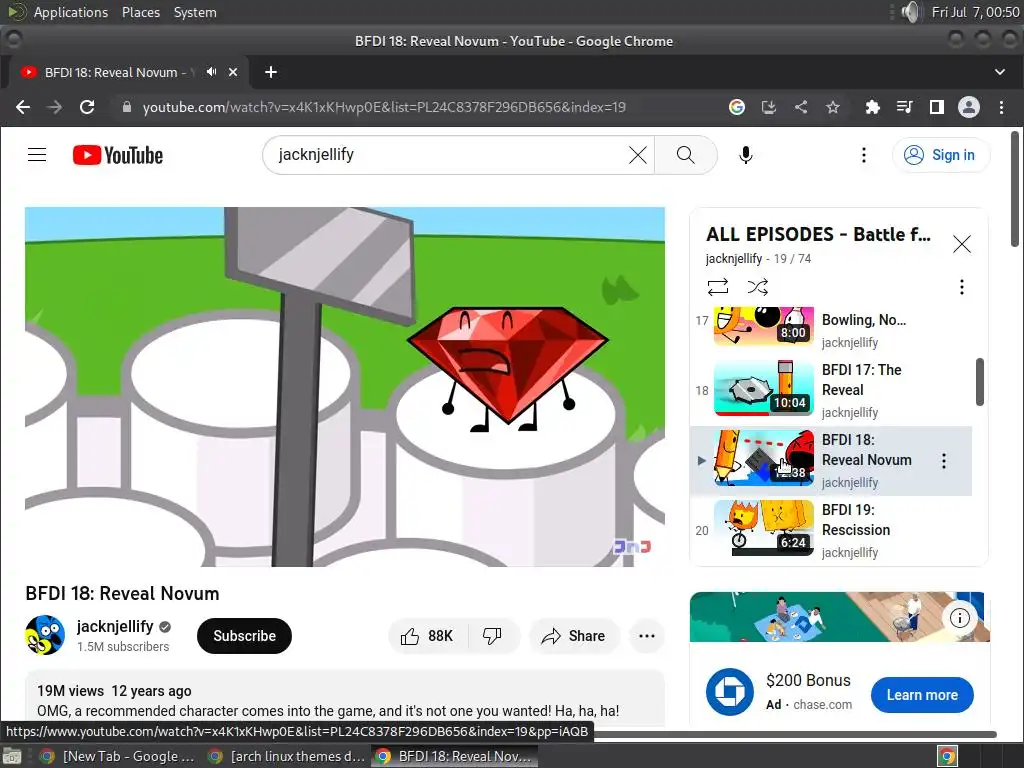1024x768 pixels.
Task: Open jacknjellify channel avatar
Action: pyautogui.click(x=45, y=635)
